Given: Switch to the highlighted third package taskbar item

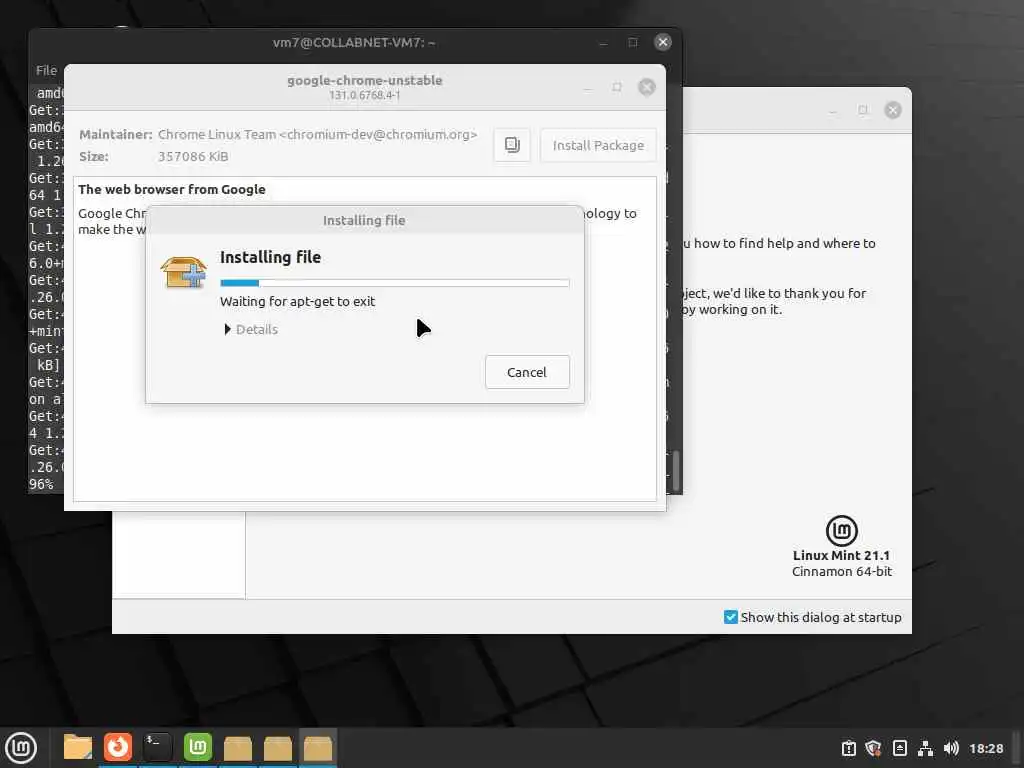Looking at the screenshot, I should pyautogui.click(x=318, y=748).
